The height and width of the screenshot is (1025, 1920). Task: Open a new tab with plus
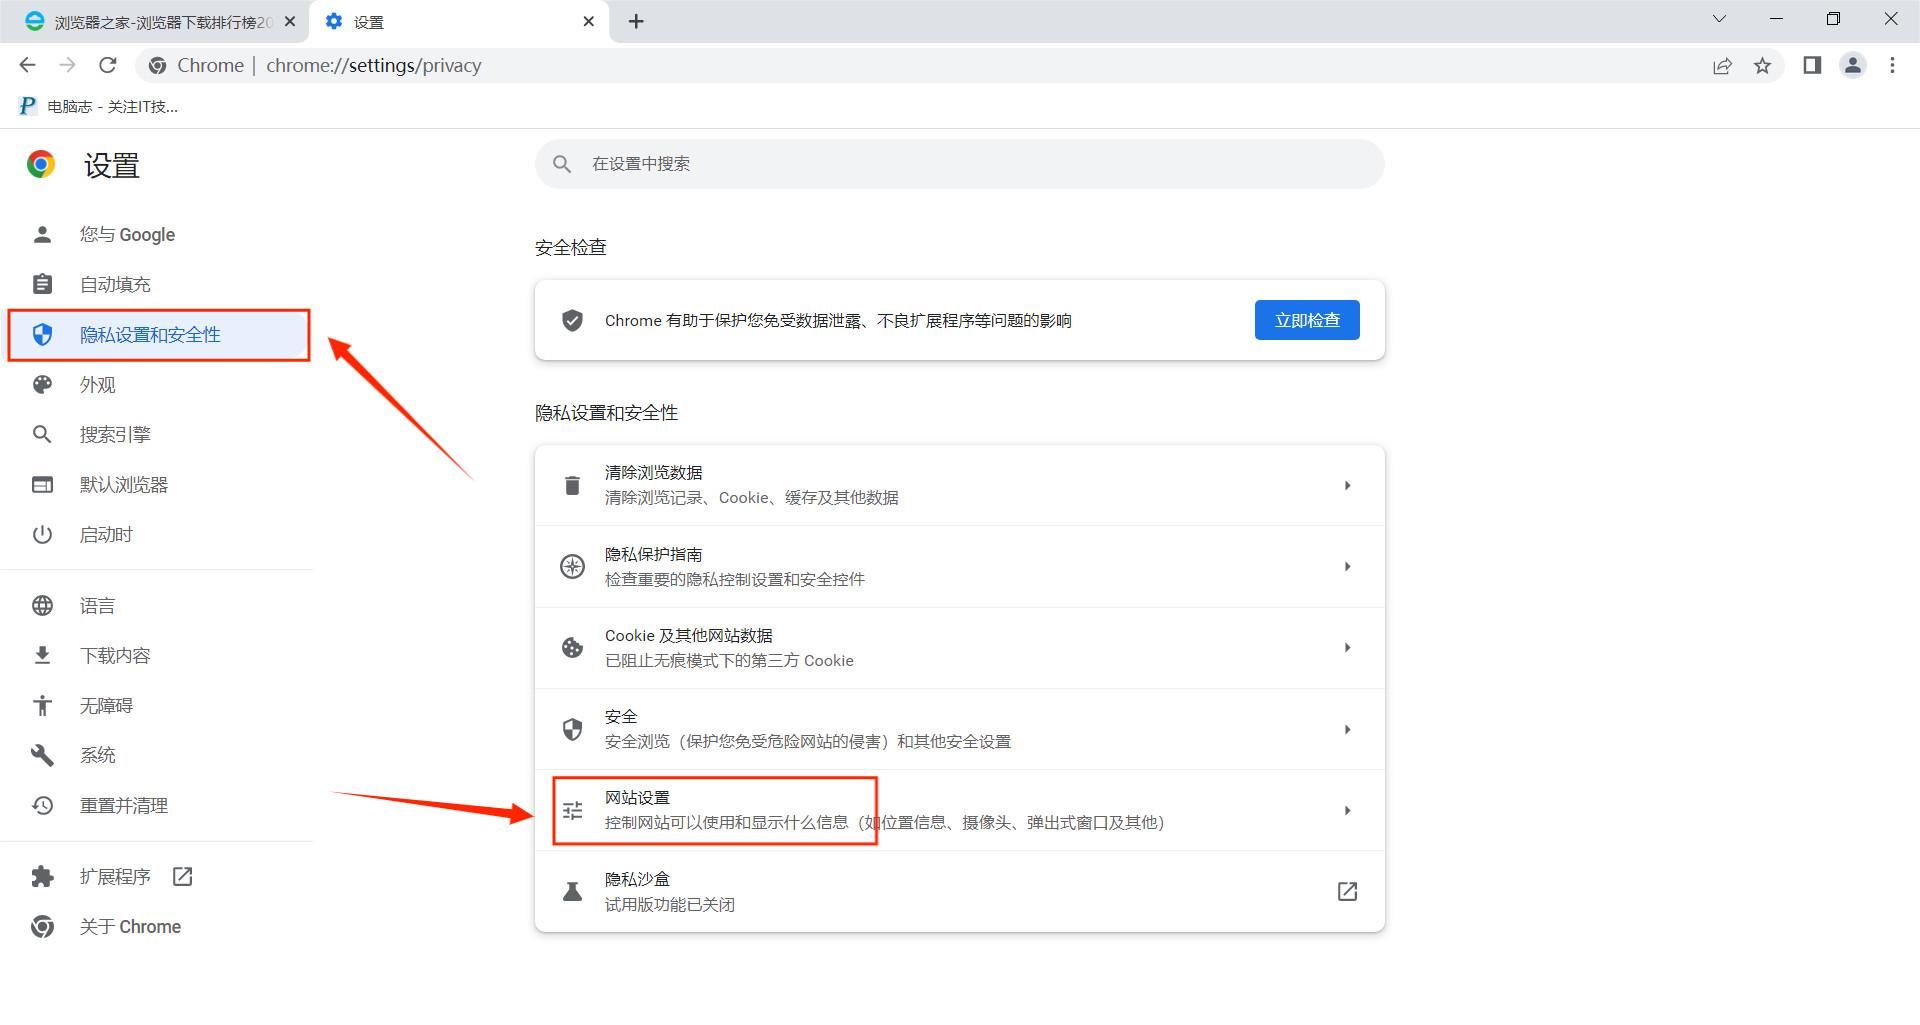pos(636,21)
